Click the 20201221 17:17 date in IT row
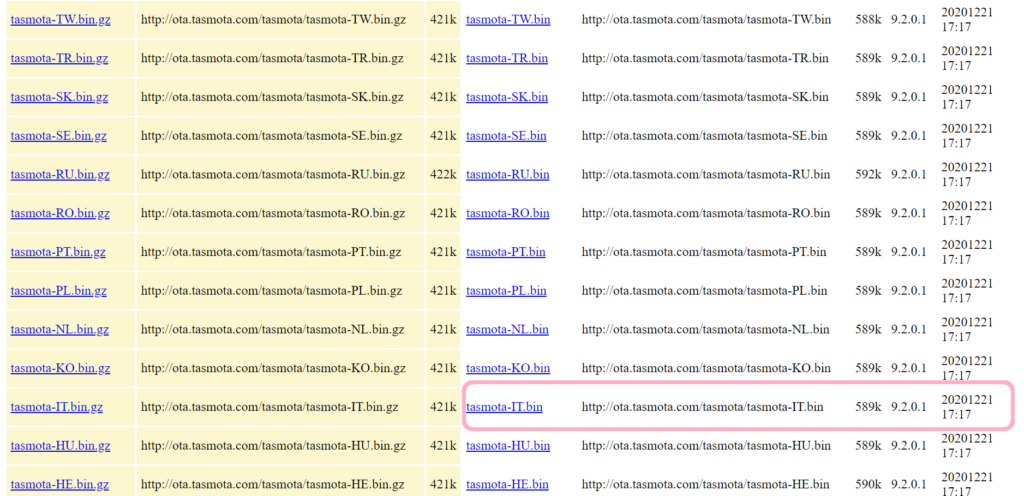Image resolution: width=1024 pixels, height=496 pixels. click(967, 407)
